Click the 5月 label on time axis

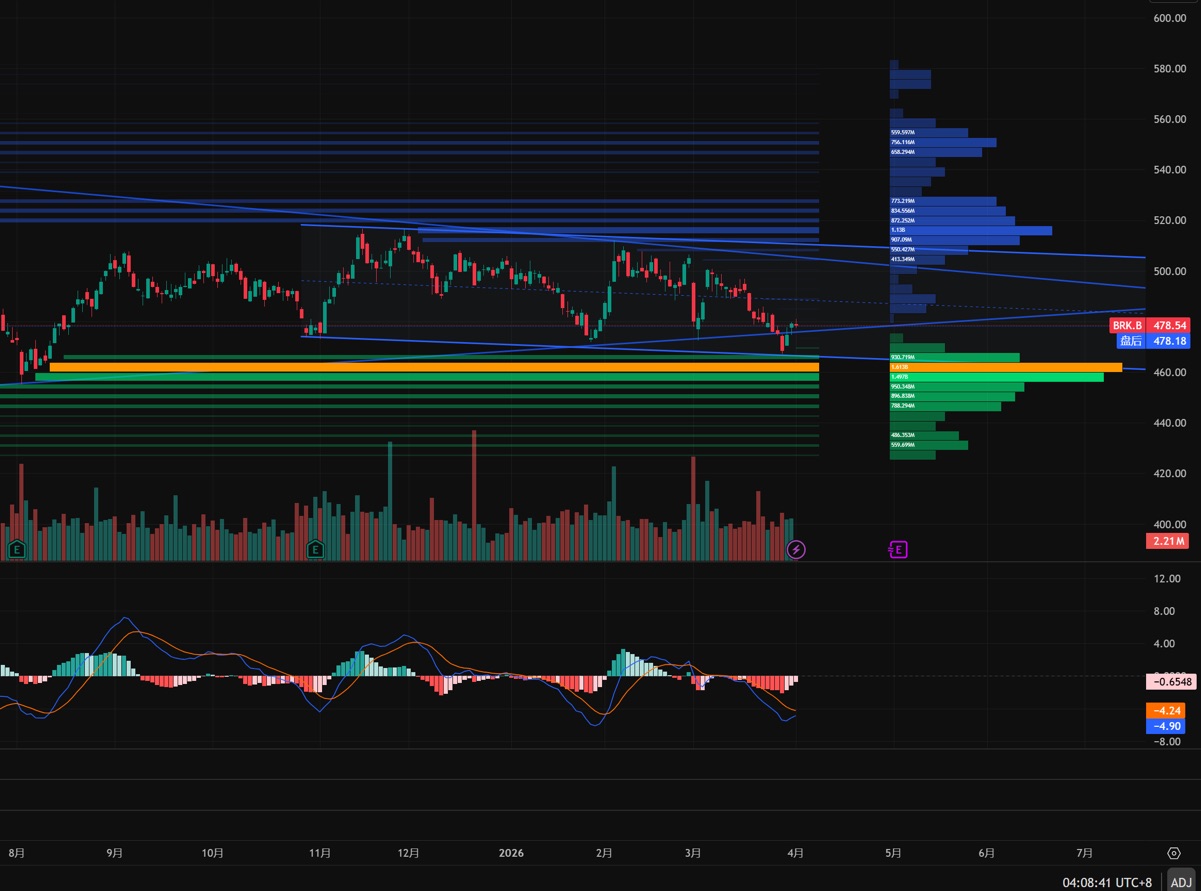(x=893, y=853)
